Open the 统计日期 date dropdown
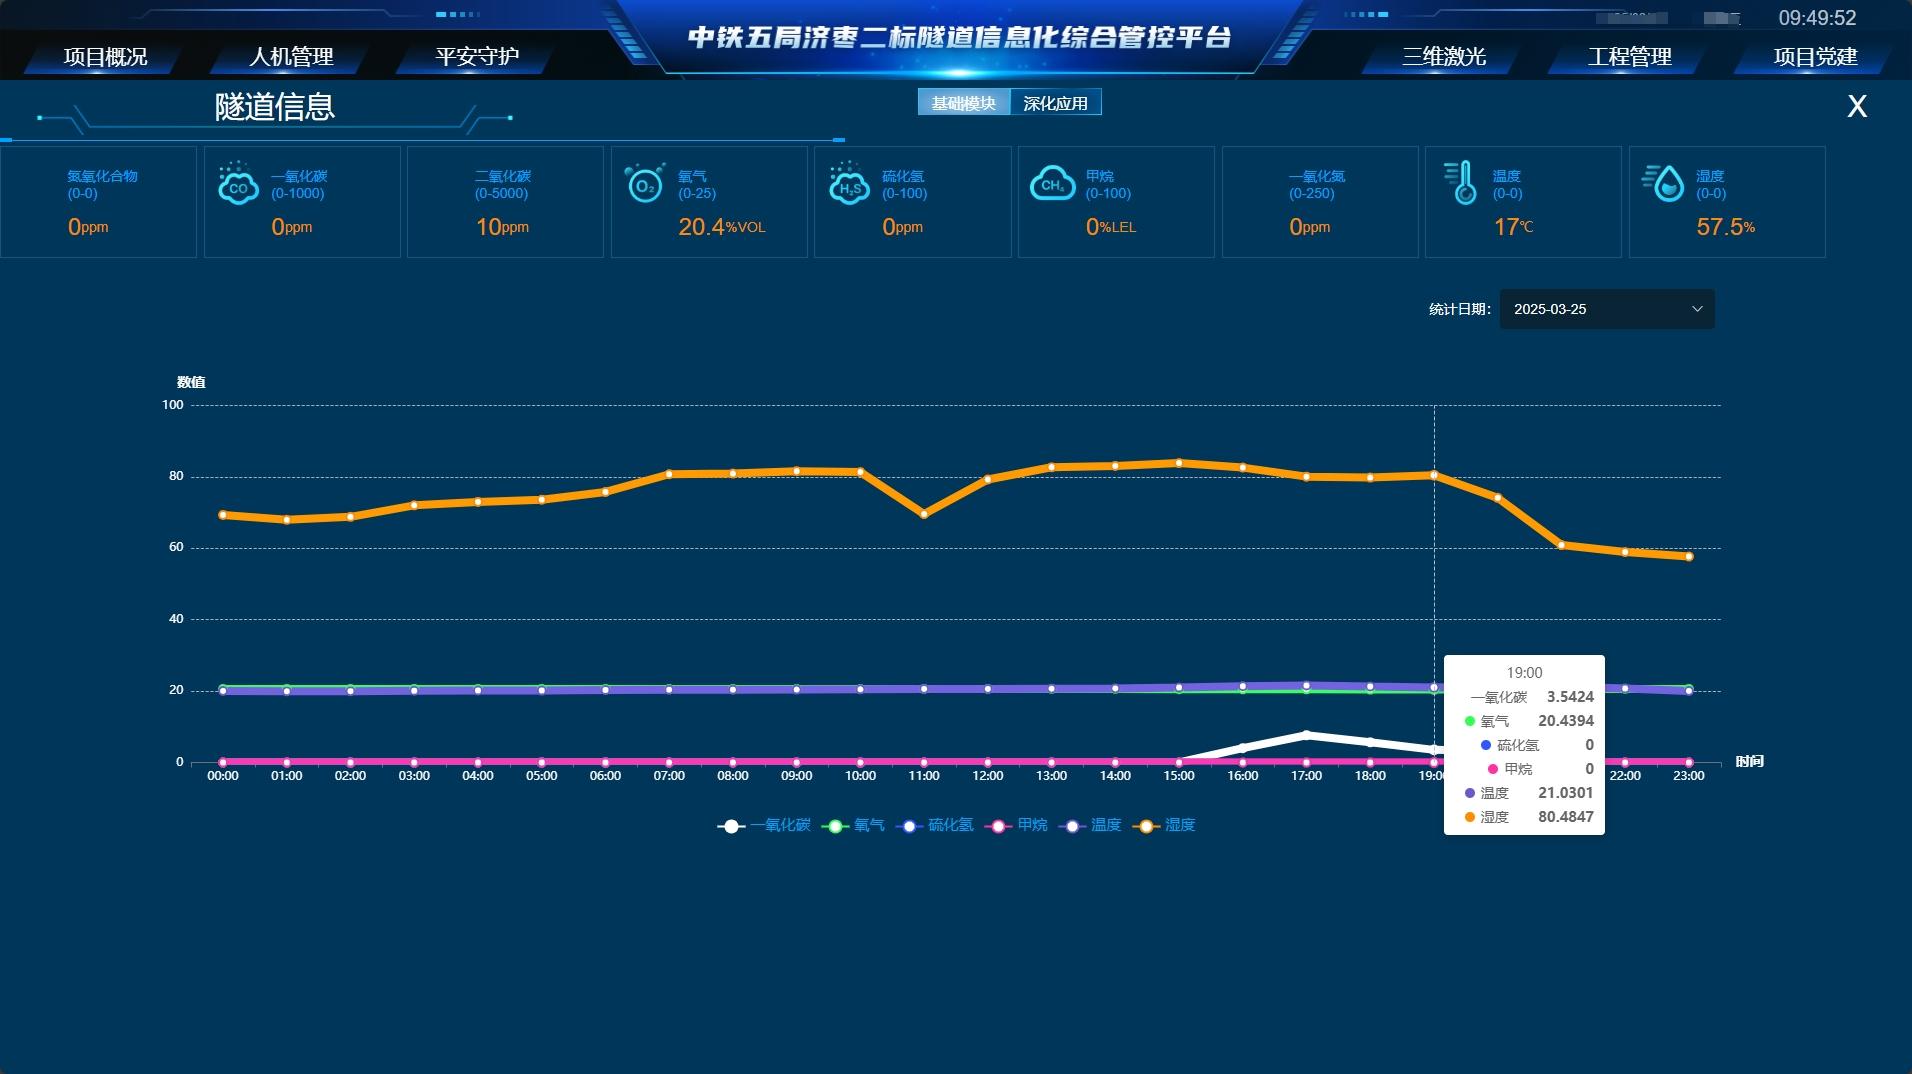 click(1607, 309)
